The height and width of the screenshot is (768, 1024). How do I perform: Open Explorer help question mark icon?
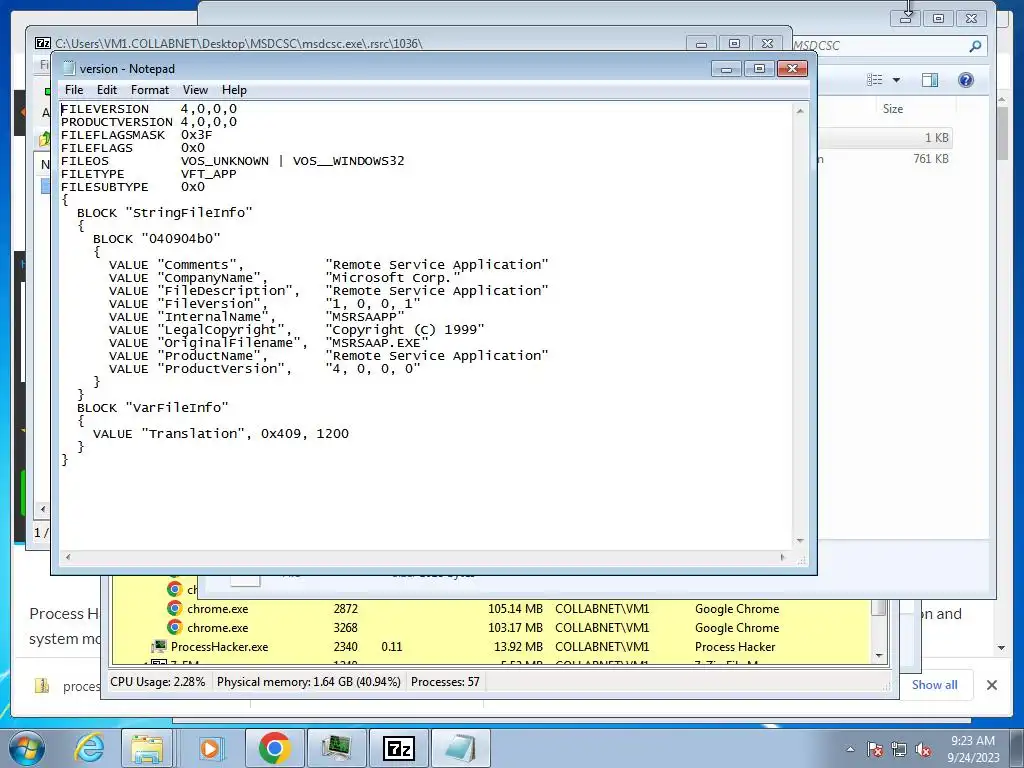tap(966, 80)
